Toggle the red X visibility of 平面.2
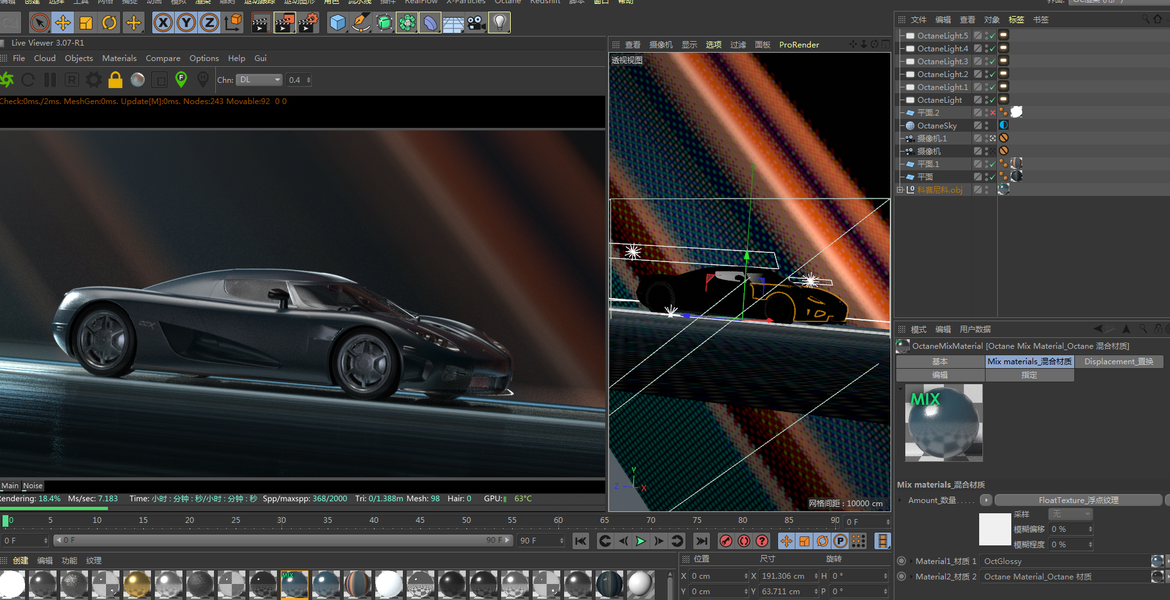1170x600 pixels. pos(991,113)
